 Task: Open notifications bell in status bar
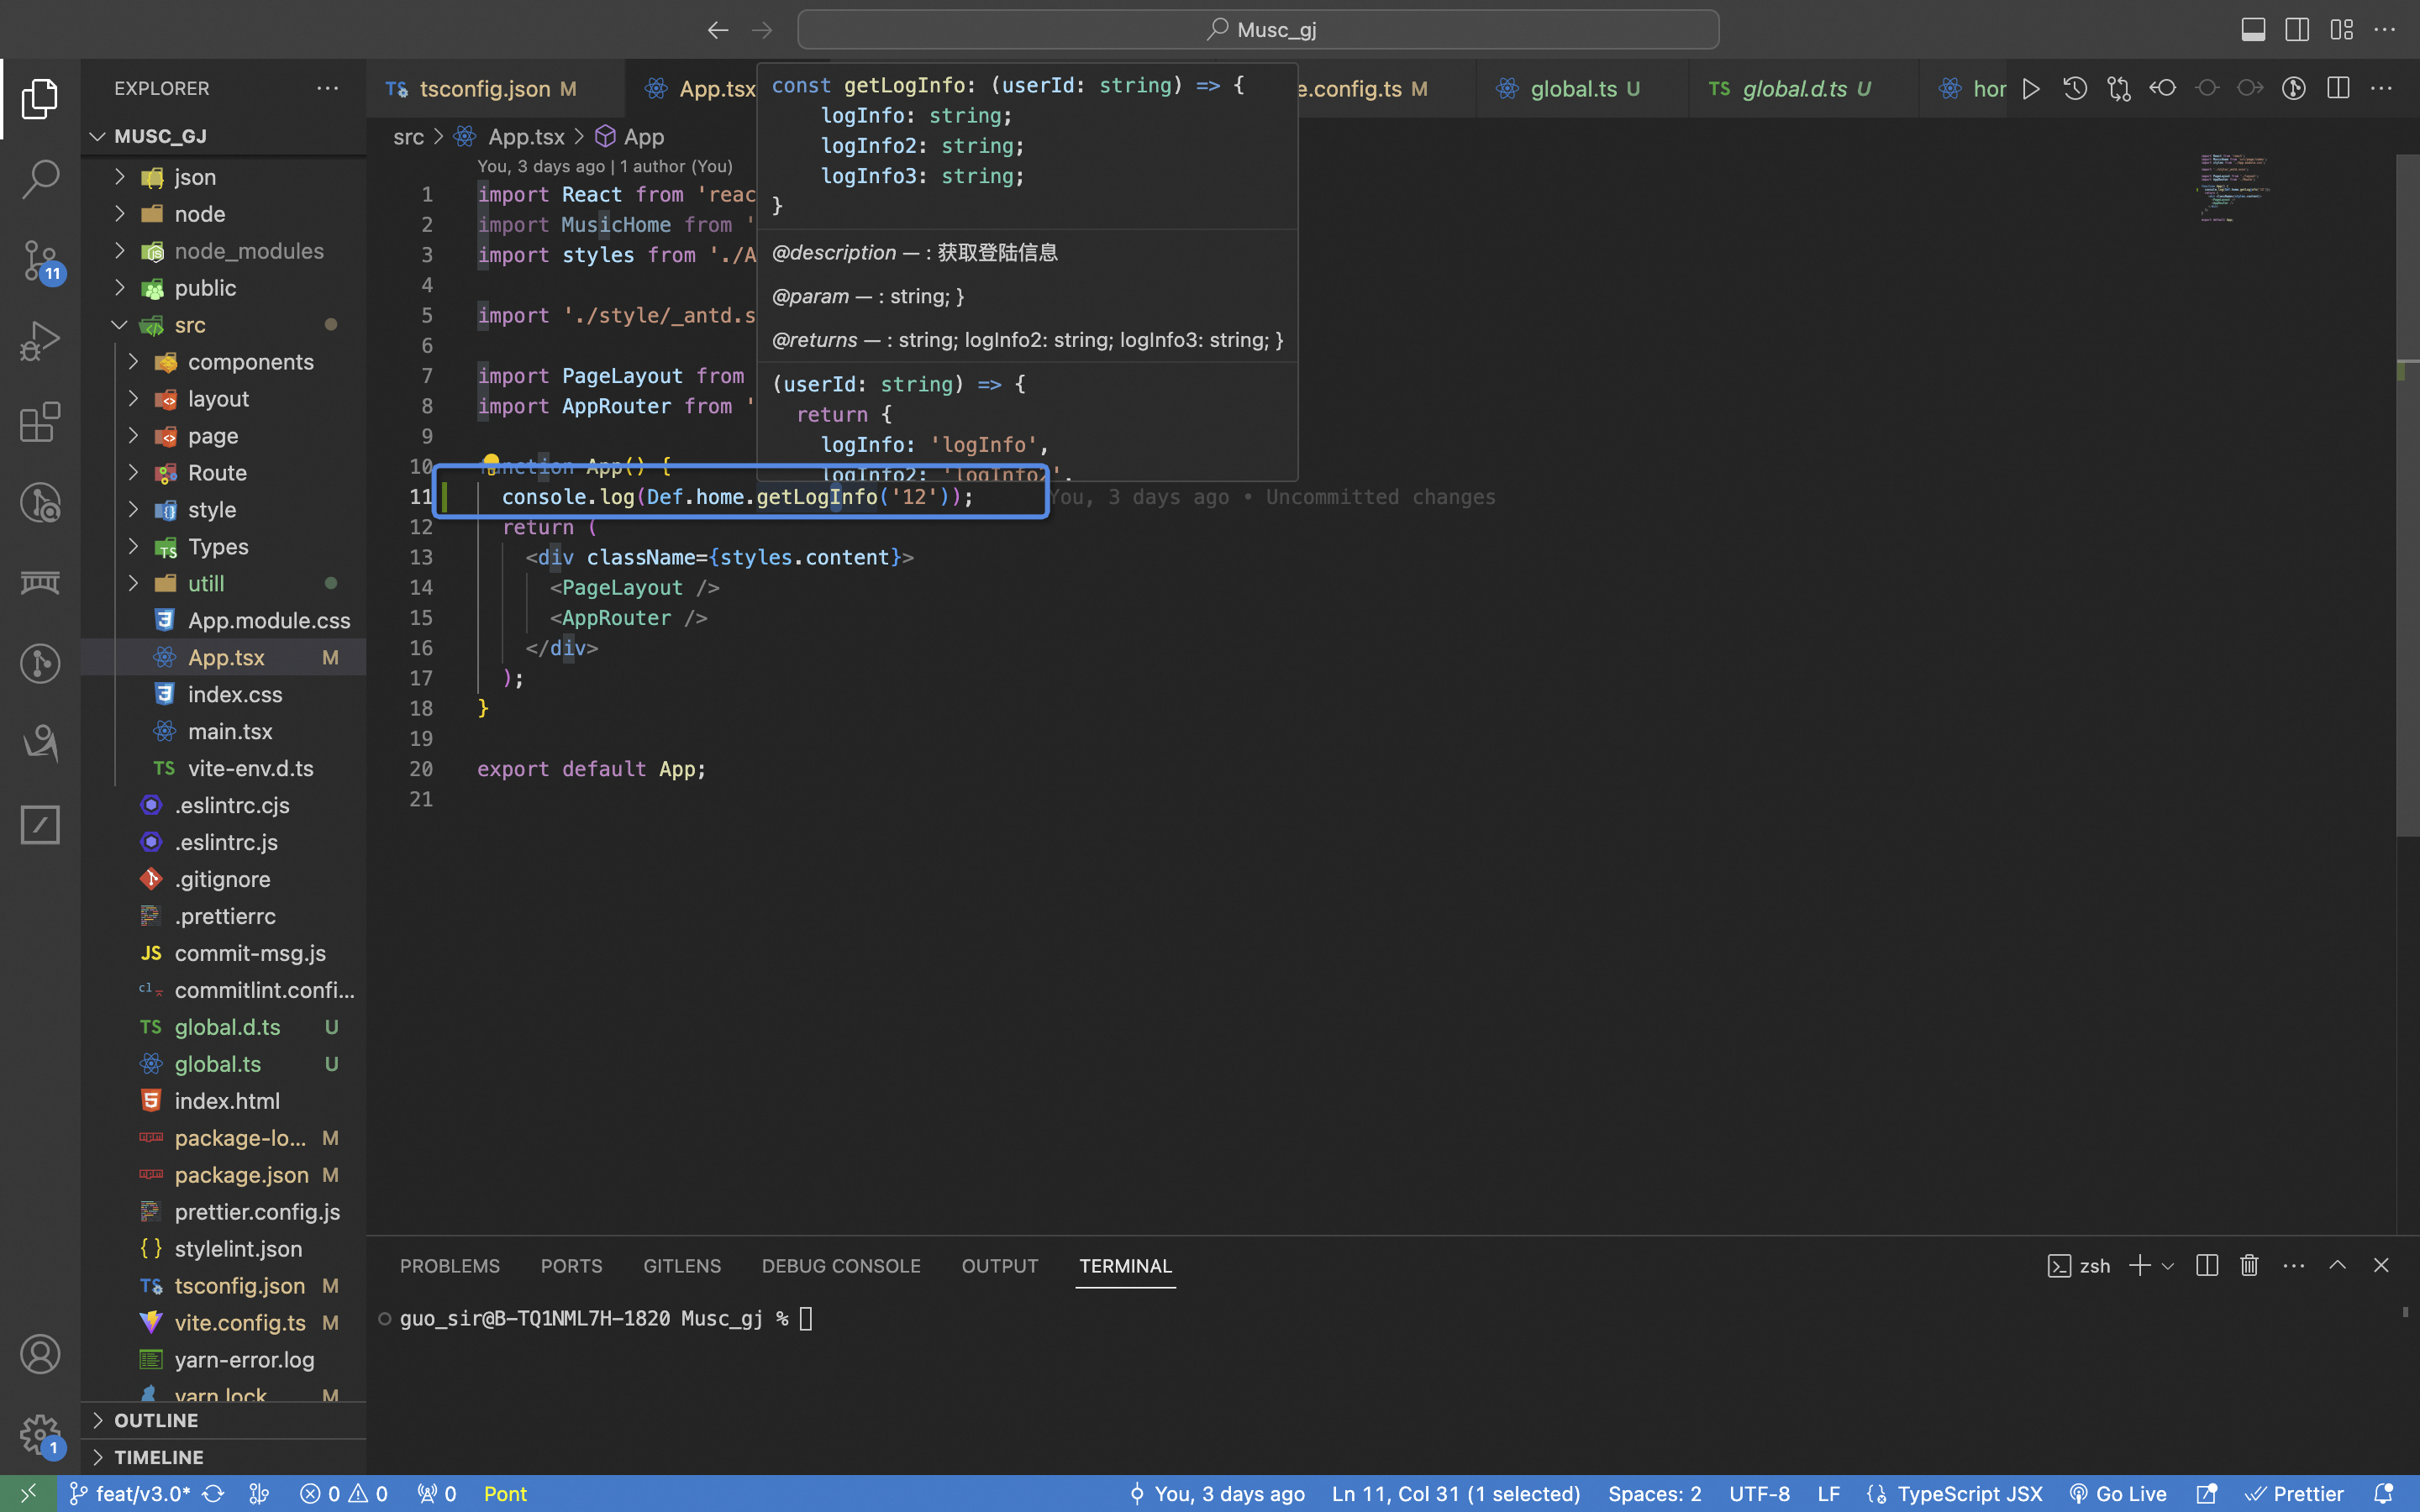pyautogui.click(x=2384, y=1493)
